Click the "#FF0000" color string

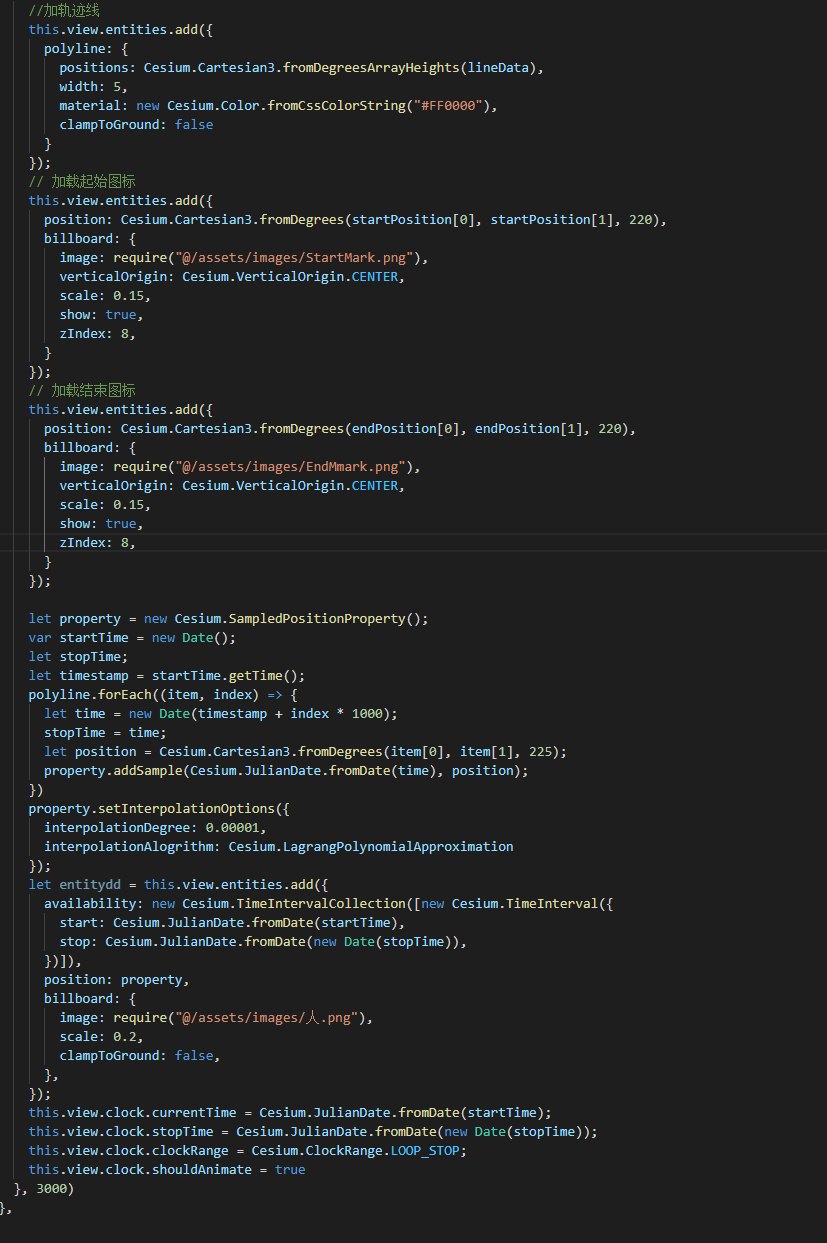click(x=446, y=106)
